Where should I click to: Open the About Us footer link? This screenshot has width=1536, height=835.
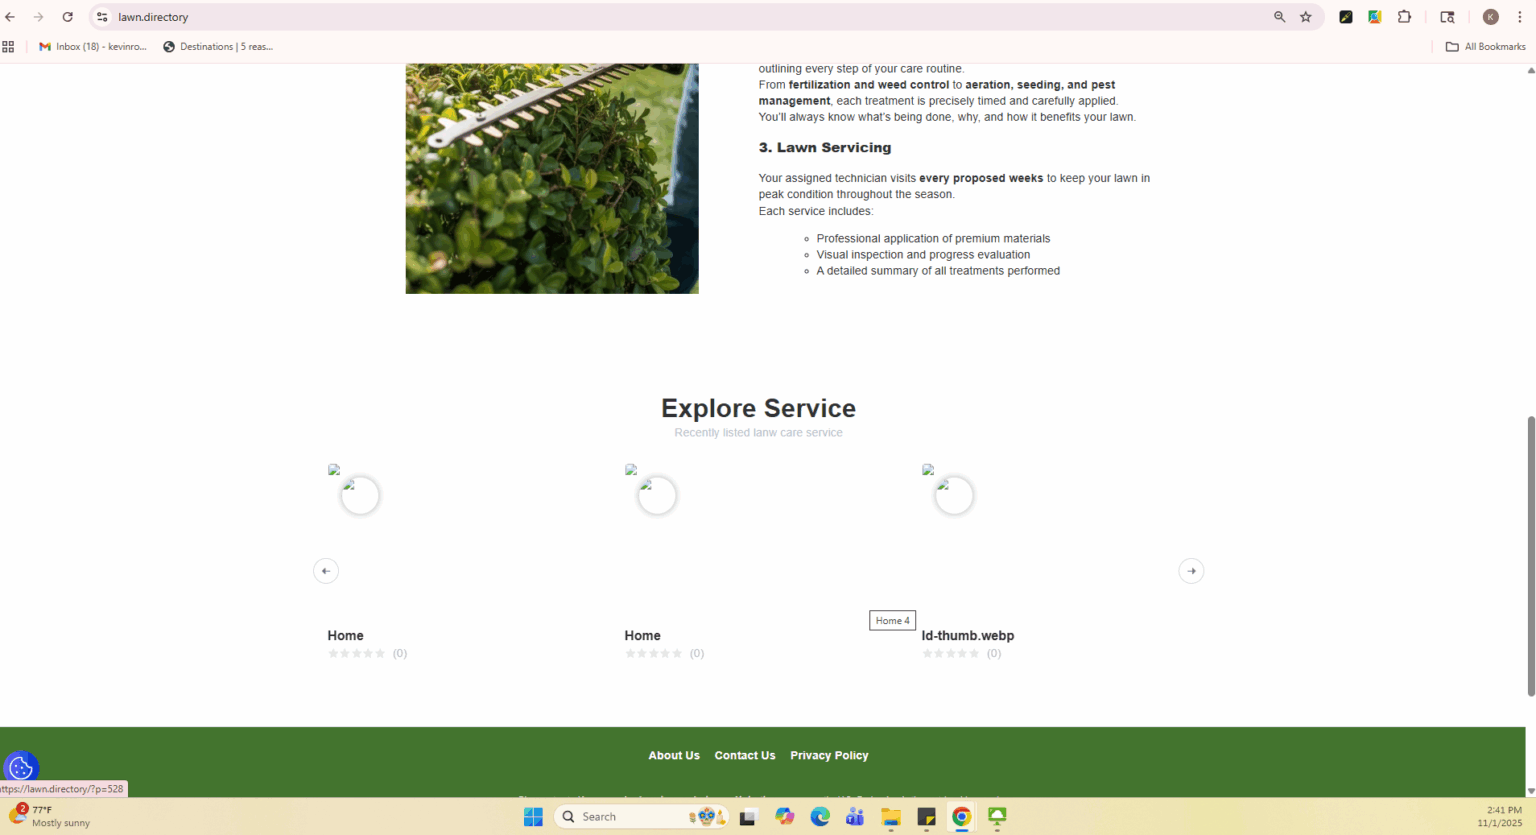click(x=674, y=756)
